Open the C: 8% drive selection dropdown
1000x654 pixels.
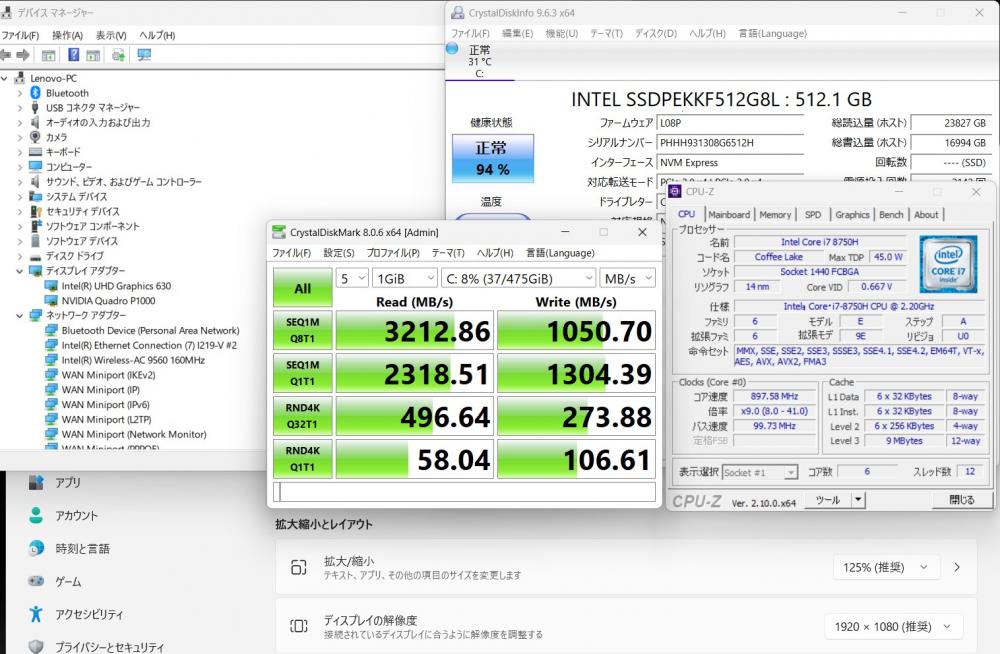point(519,278)
